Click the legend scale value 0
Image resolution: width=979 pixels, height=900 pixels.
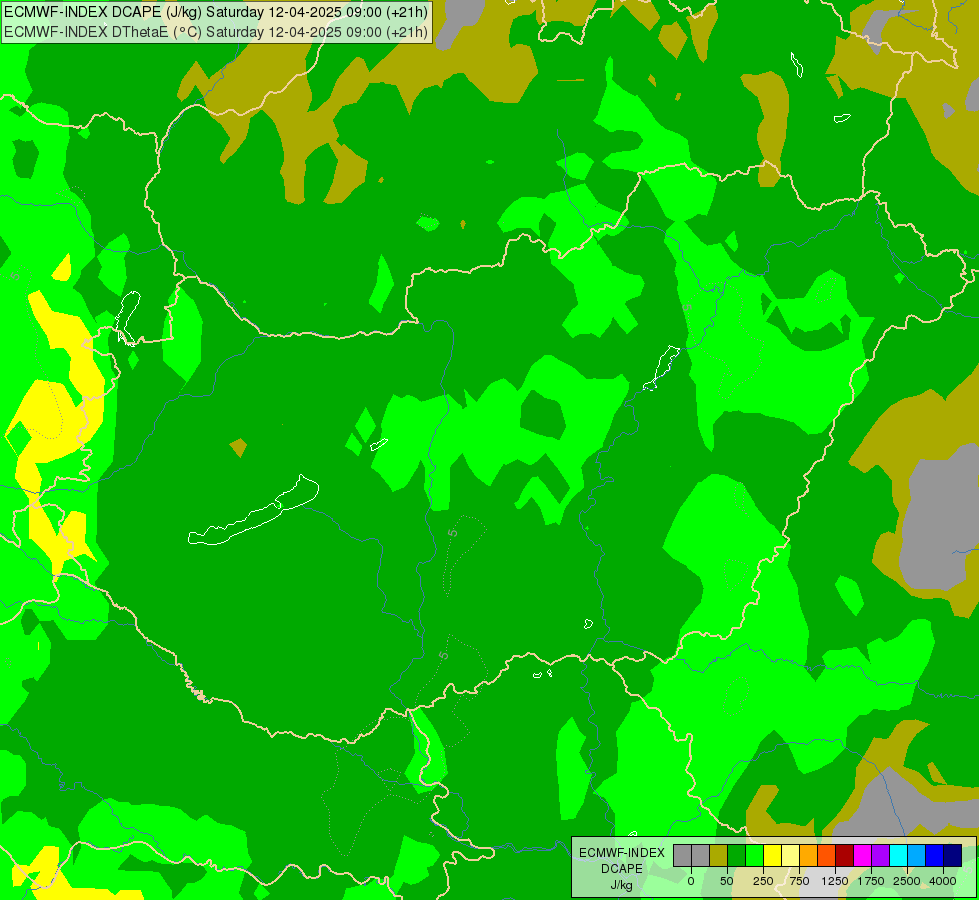[691, 881]
